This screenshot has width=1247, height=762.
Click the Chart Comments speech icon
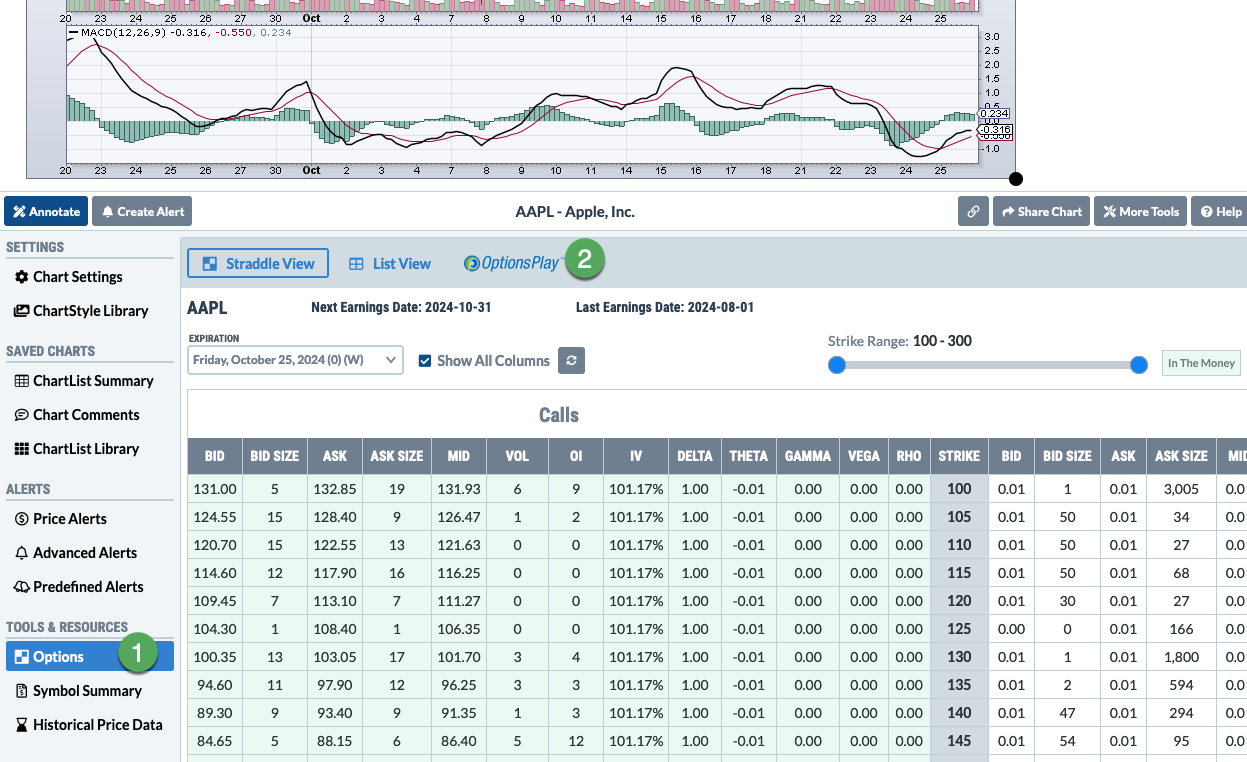[22, 415]
